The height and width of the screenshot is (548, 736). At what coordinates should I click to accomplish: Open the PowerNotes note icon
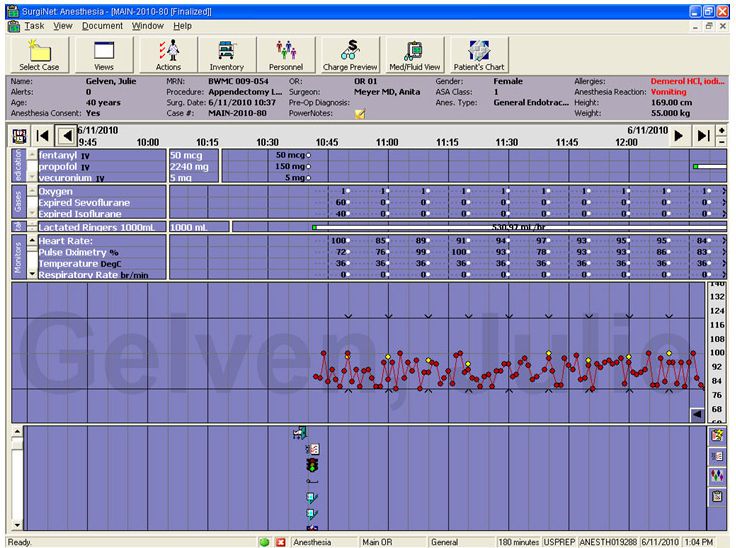360,114
